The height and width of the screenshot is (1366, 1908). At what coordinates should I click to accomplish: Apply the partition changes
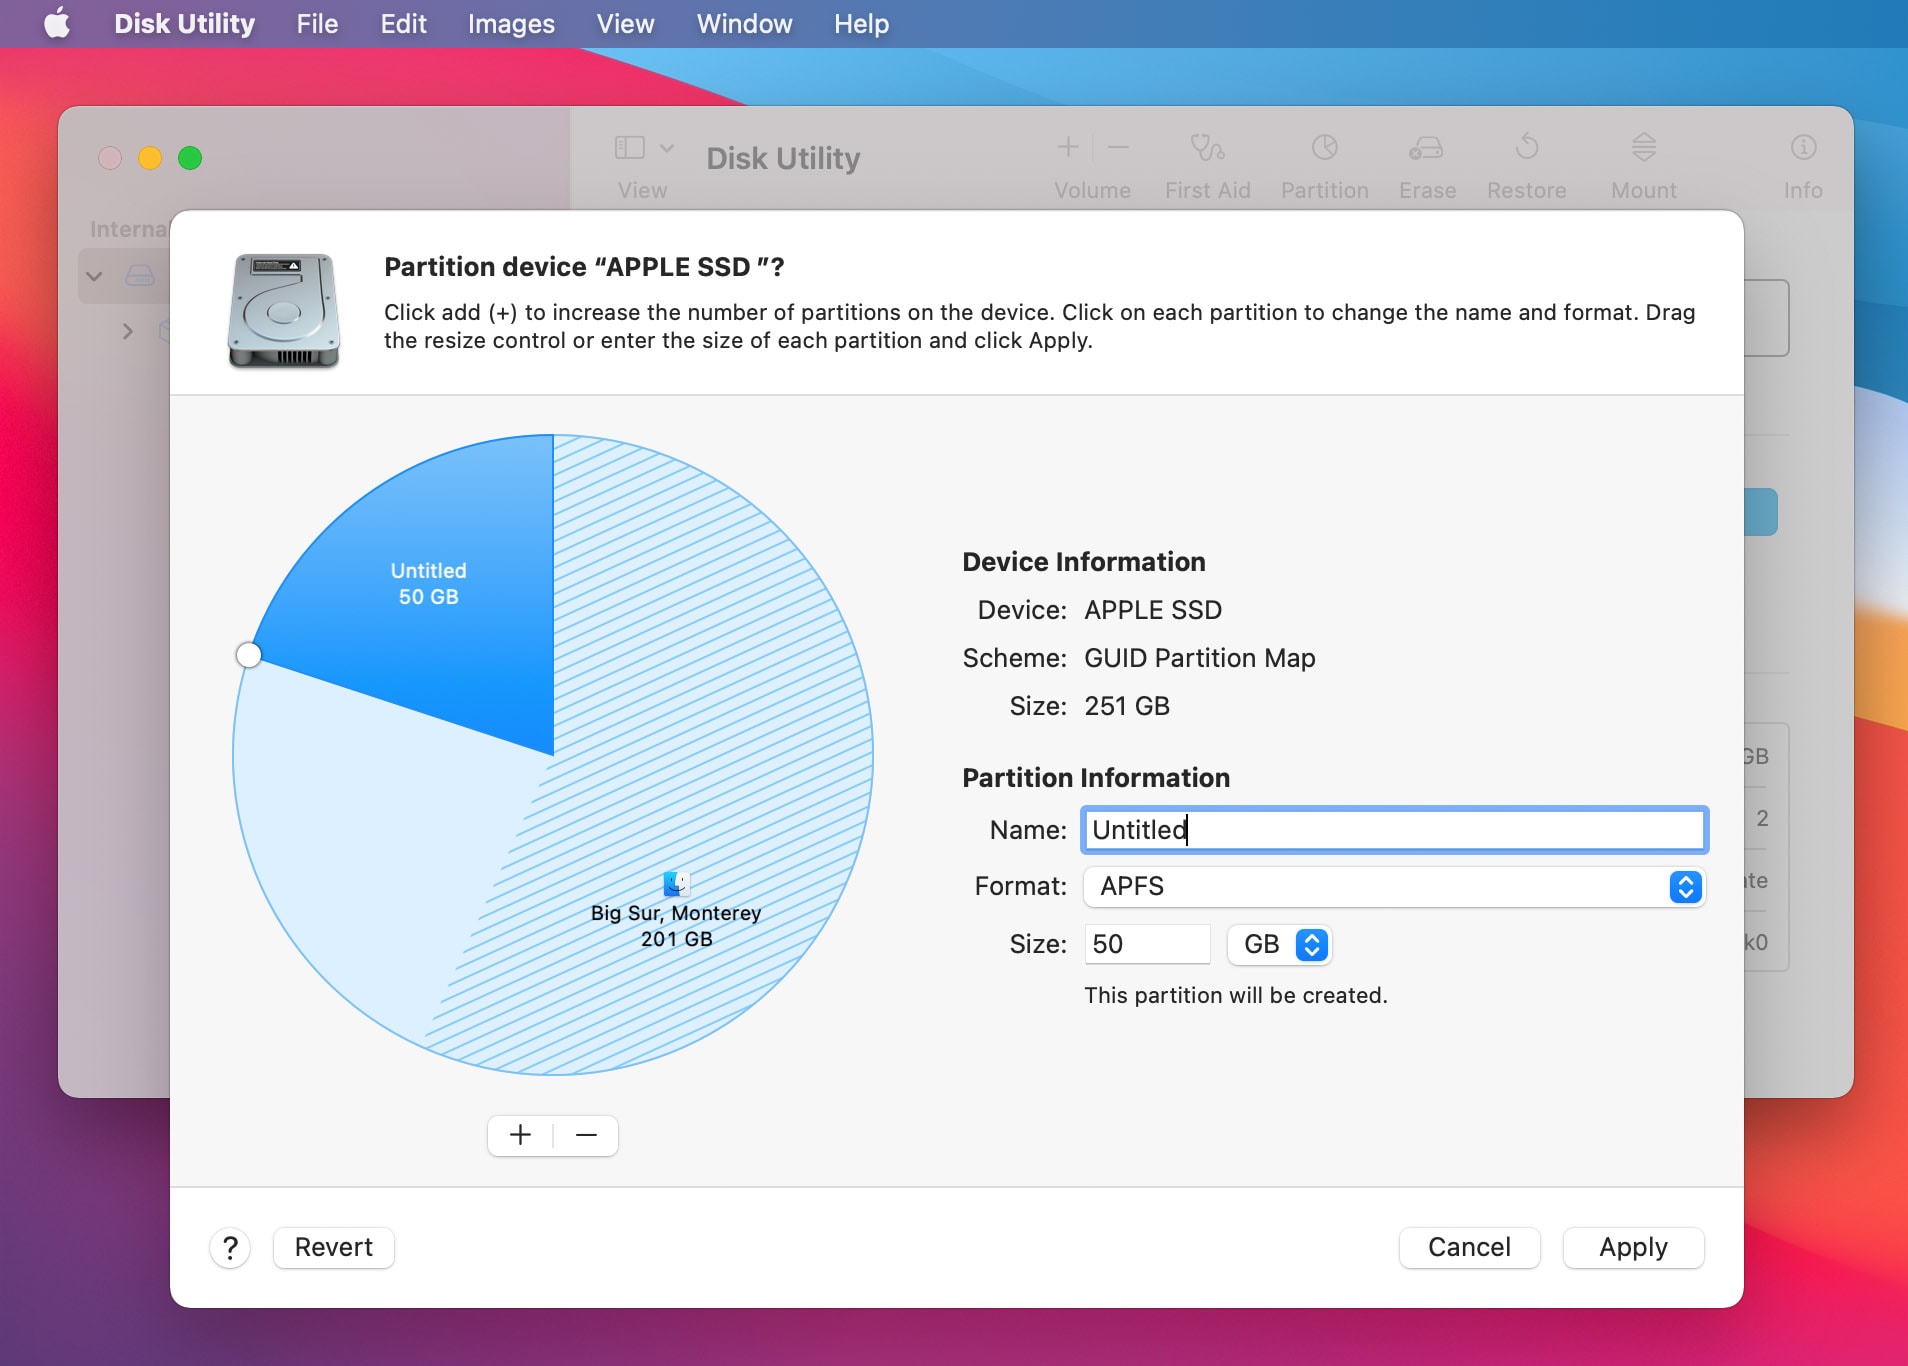[x=1632, y=1247]
